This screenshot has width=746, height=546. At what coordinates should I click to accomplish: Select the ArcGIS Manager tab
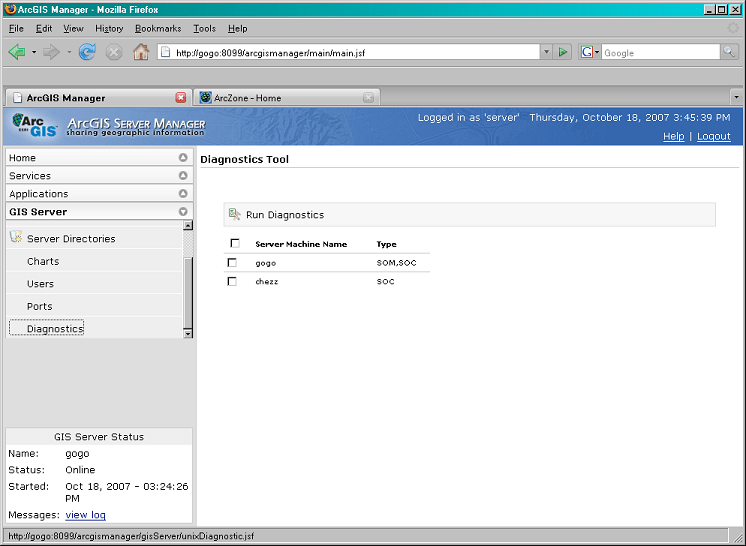coord(99,98)
